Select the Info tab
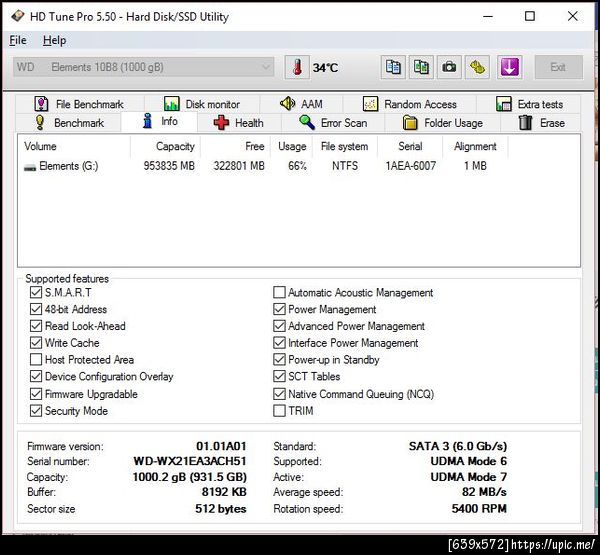 pos(160,122)
